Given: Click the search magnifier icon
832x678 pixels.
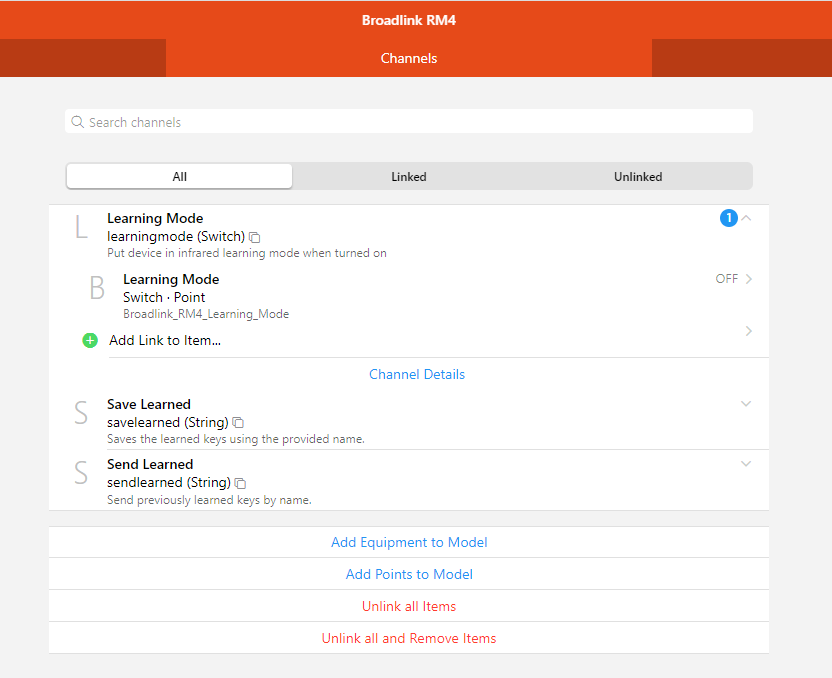Looking at the screenshot, I should coord(77,122).
